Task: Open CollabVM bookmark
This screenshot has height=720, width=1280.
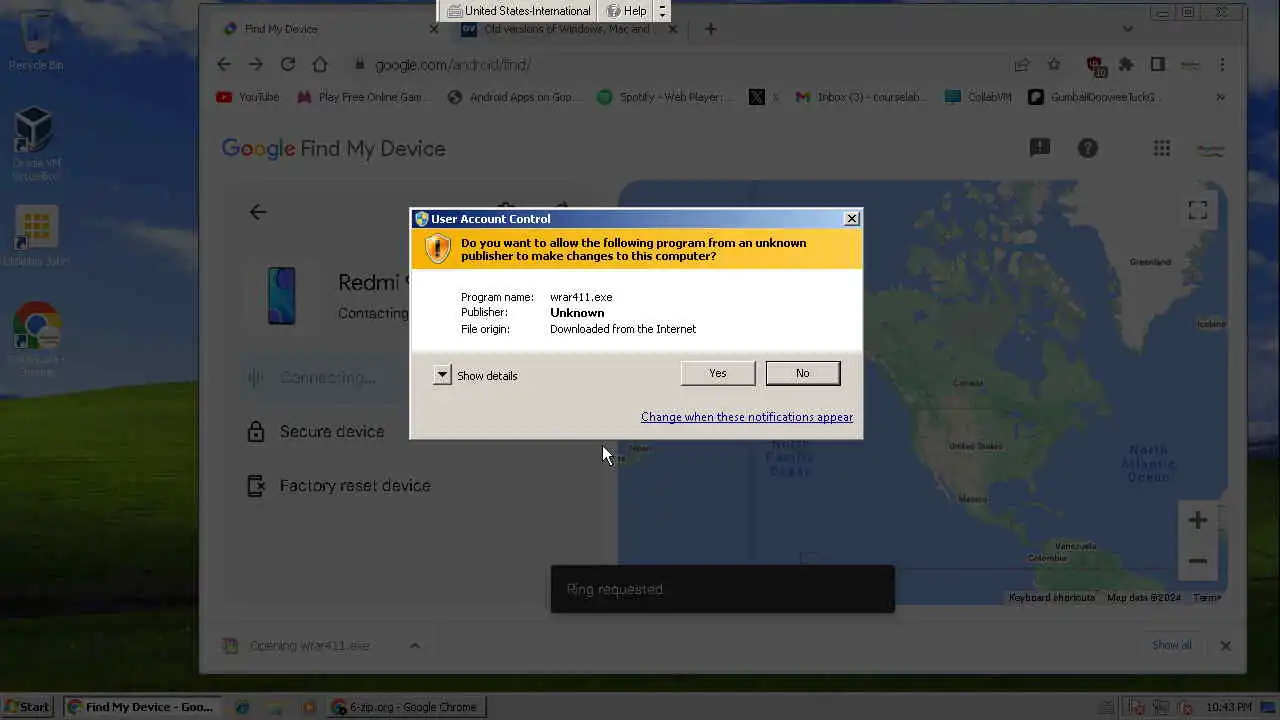Action: coord(979,97)
